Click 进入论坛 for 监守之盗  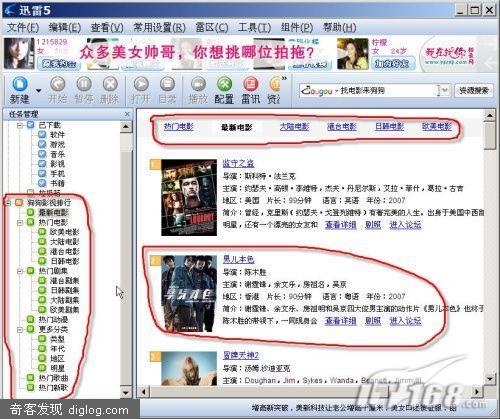(405, 225)
